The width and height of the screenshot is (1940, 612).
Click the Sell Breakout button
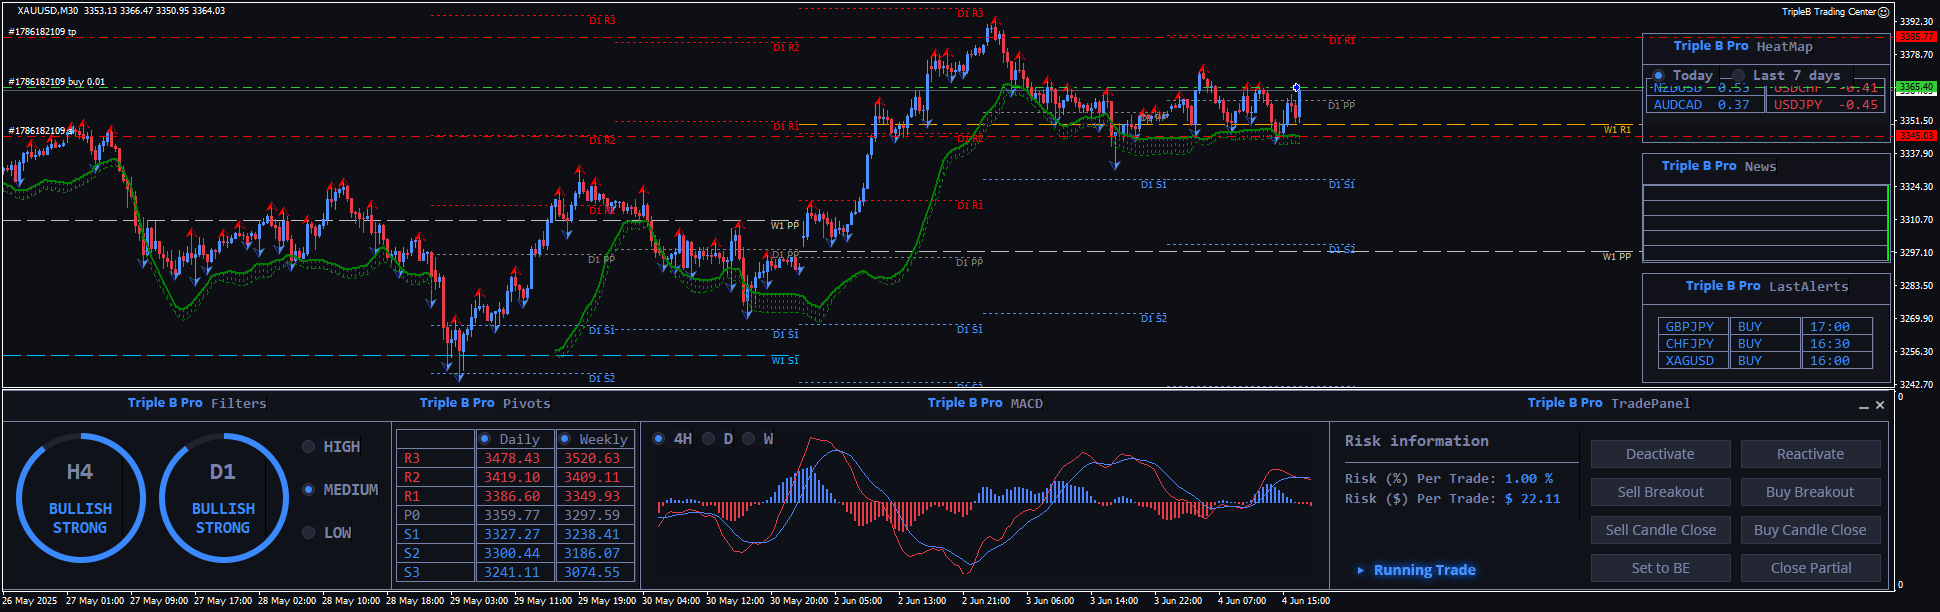tap(1660, 492)
